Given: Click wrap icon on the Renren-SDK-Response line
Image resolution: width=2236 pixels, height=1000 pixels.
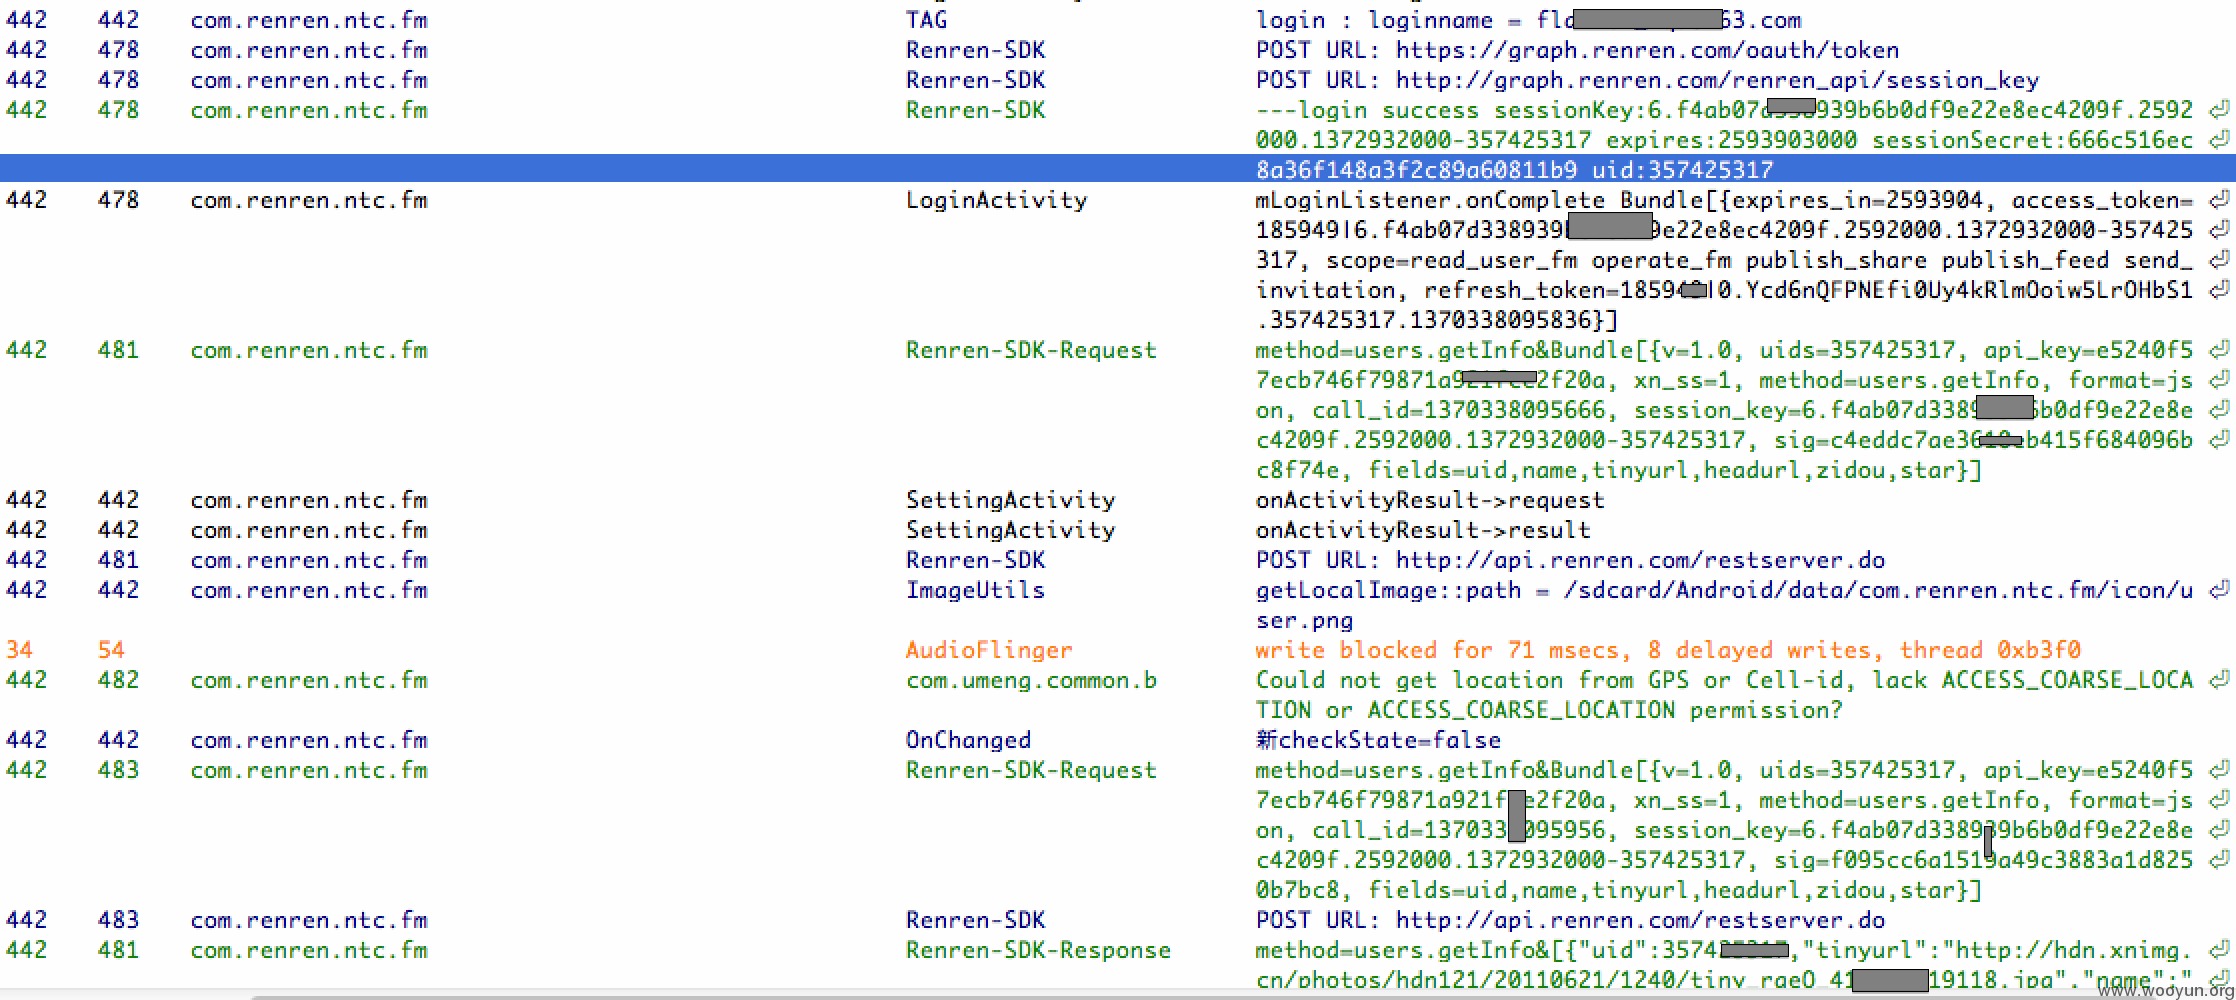Looking at the screenshot, I should (x=2219, y=950).
